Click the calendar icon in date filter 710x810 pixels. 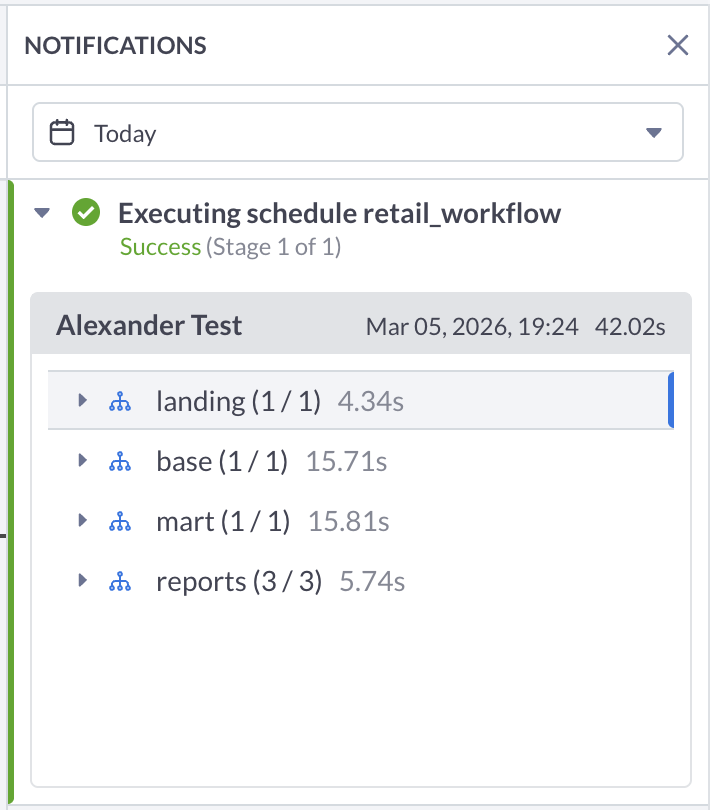tap(63, 133)
